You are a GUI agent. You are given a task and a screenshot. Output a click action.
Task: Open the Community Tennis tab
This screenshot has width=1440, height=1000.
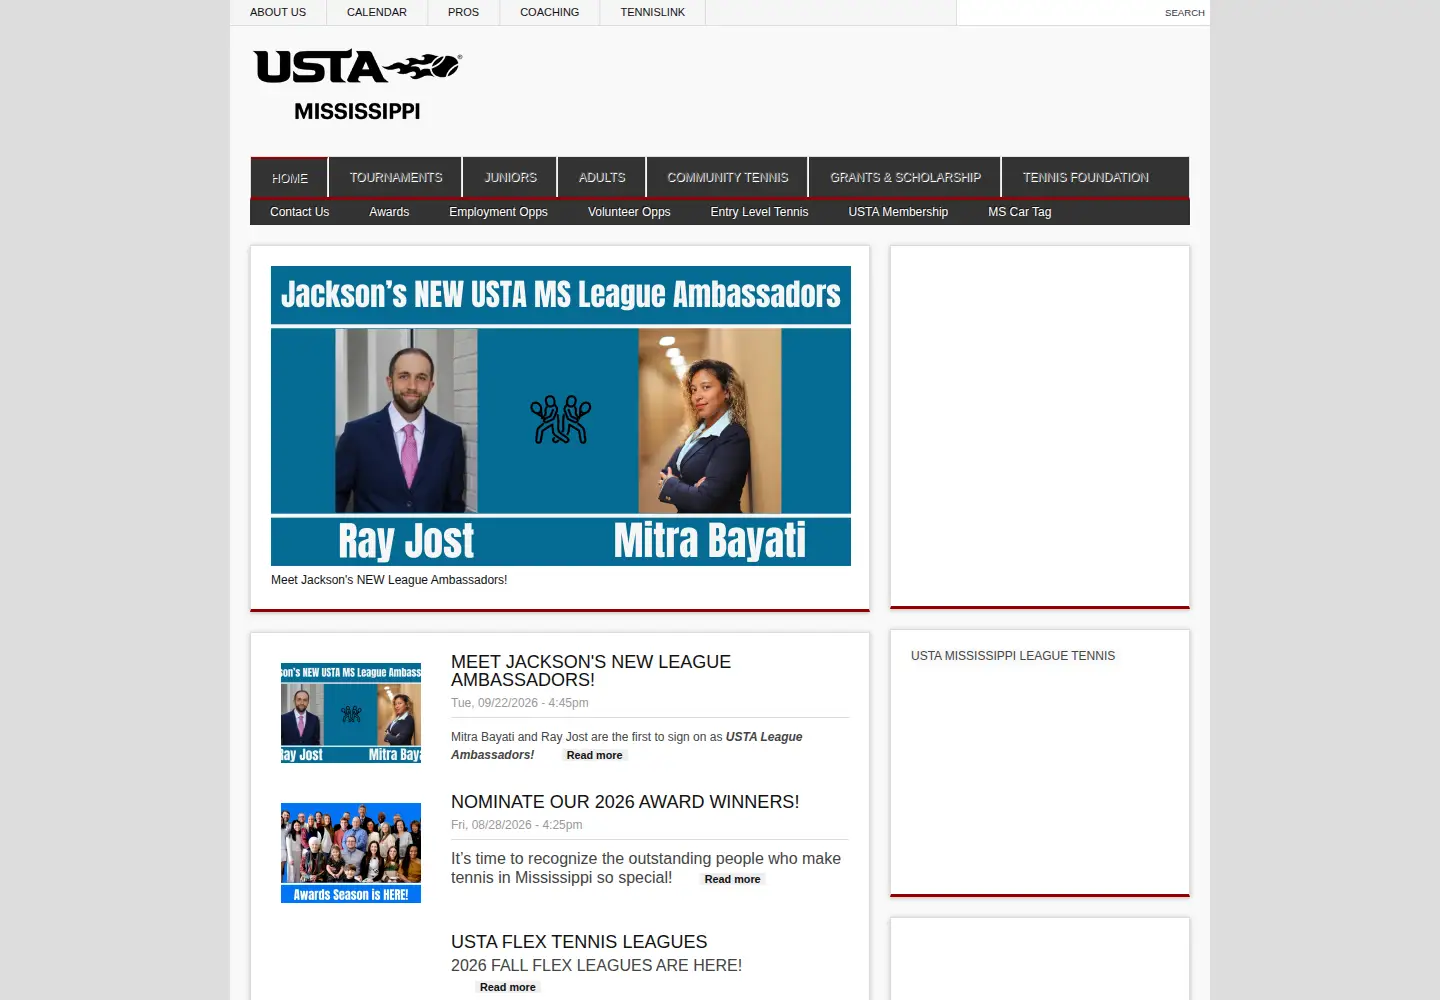pyautogui.click(x=727, y=177)
